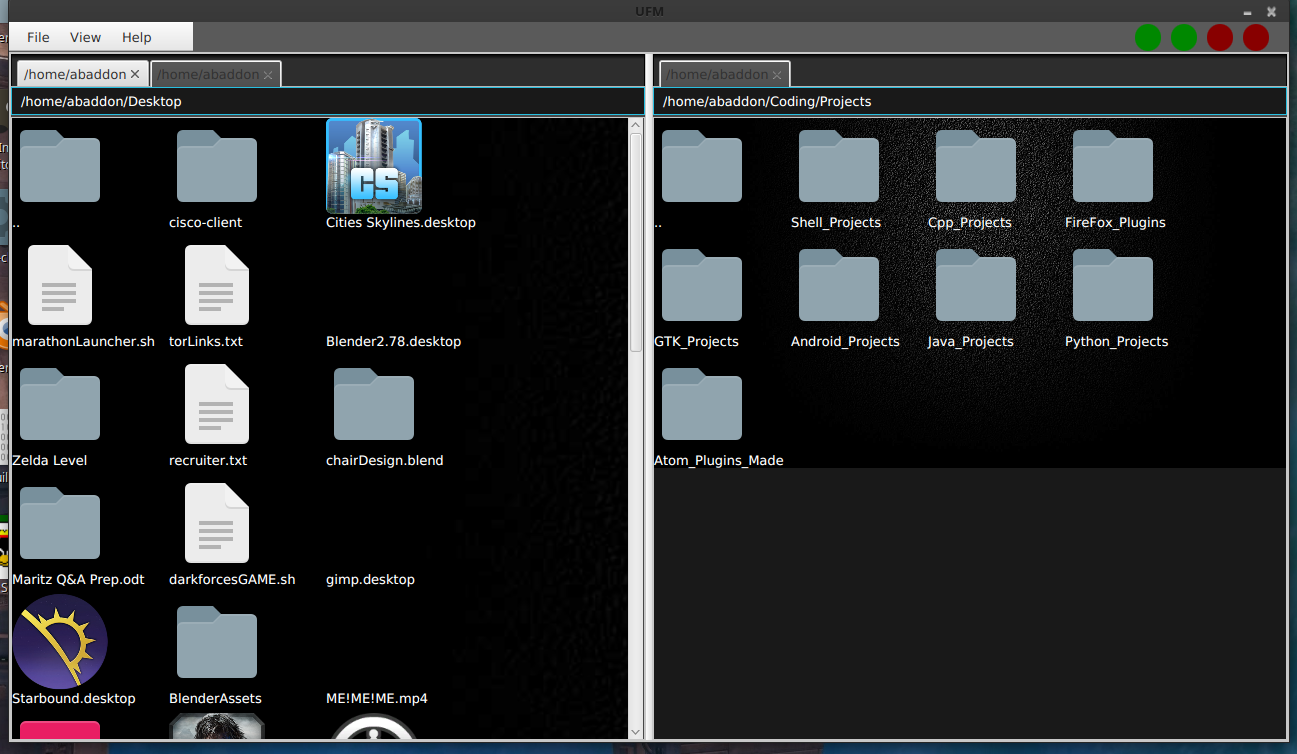Close the first /home/abaddon tab

tap(136, 74)
